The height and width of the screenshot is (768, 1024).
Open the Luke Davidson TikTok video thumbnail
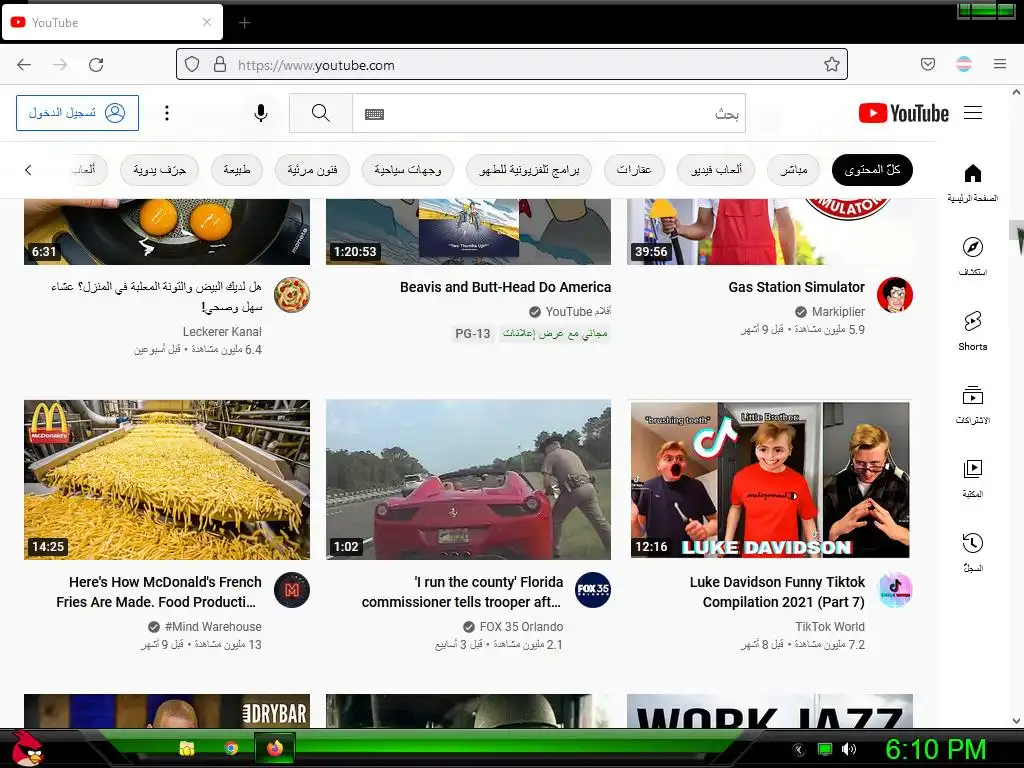[770, 479]
